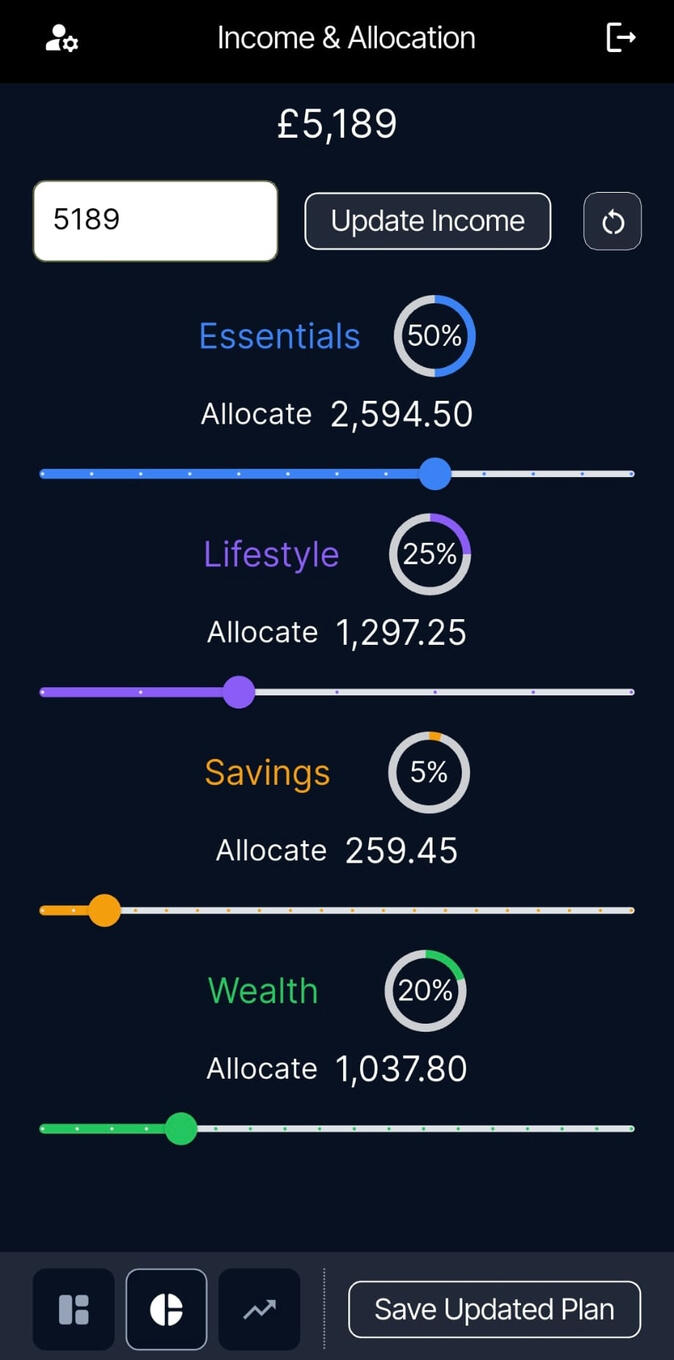
Task: Click the Essentials blue slider handle
Action: (x=435, y=474)
